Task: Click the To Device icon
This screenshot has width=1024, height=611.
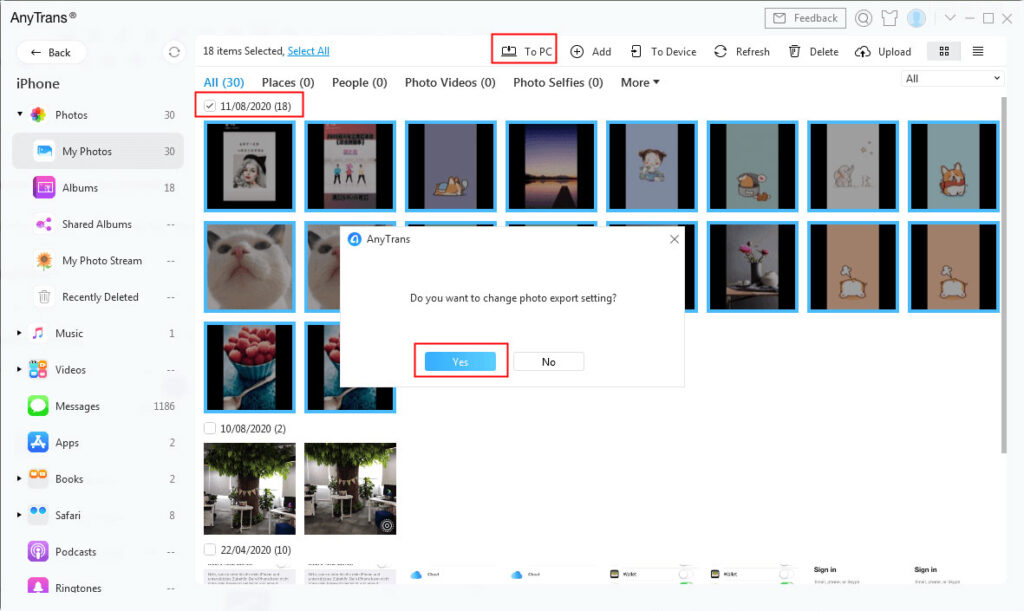Action: click(636, 51)
